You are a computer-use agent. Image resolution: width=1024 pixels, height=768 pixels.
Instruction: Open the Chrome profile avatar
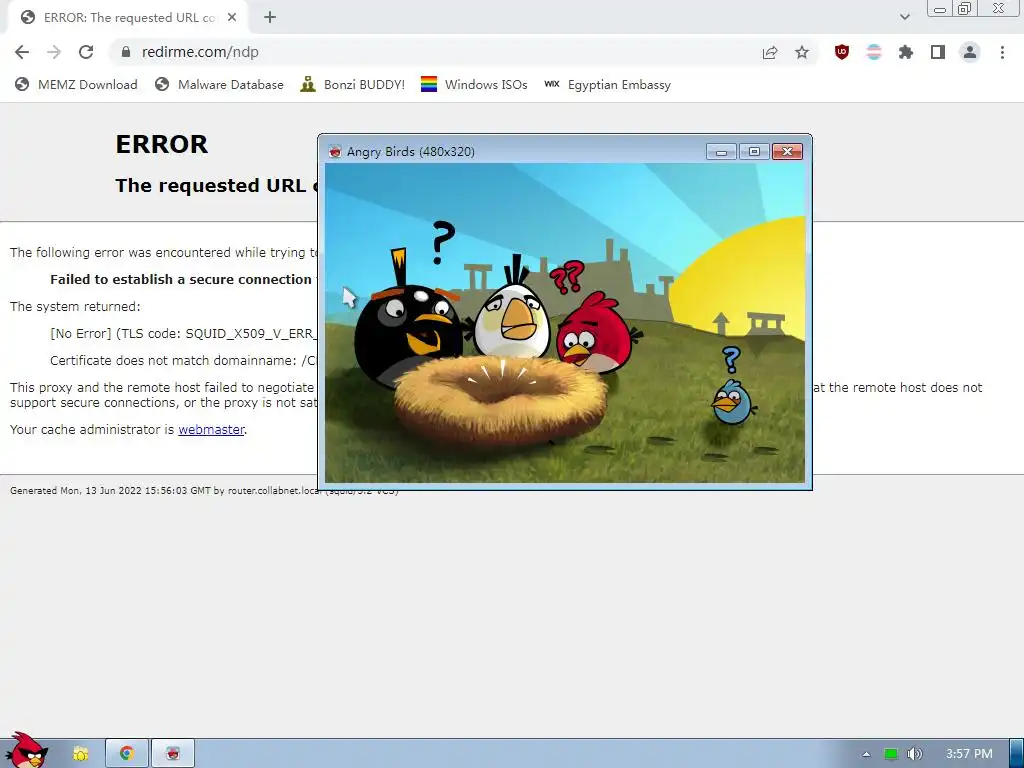970,52
